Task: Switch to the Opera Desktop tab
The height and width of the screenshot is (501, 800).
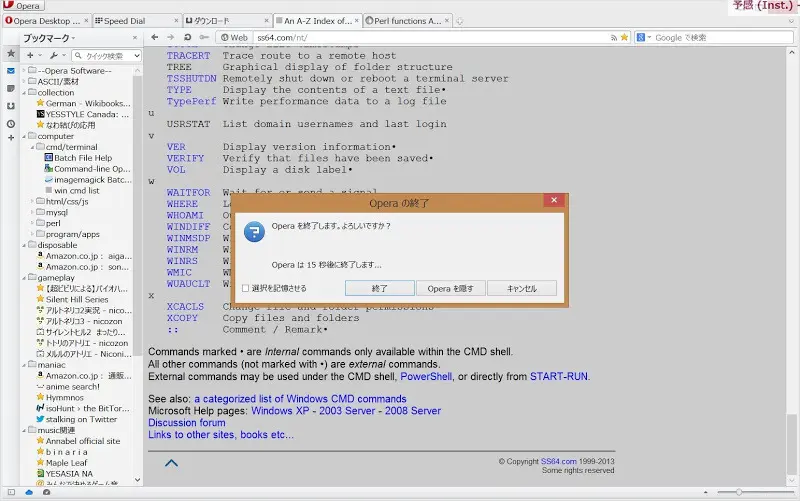Action: pos(46,21)
